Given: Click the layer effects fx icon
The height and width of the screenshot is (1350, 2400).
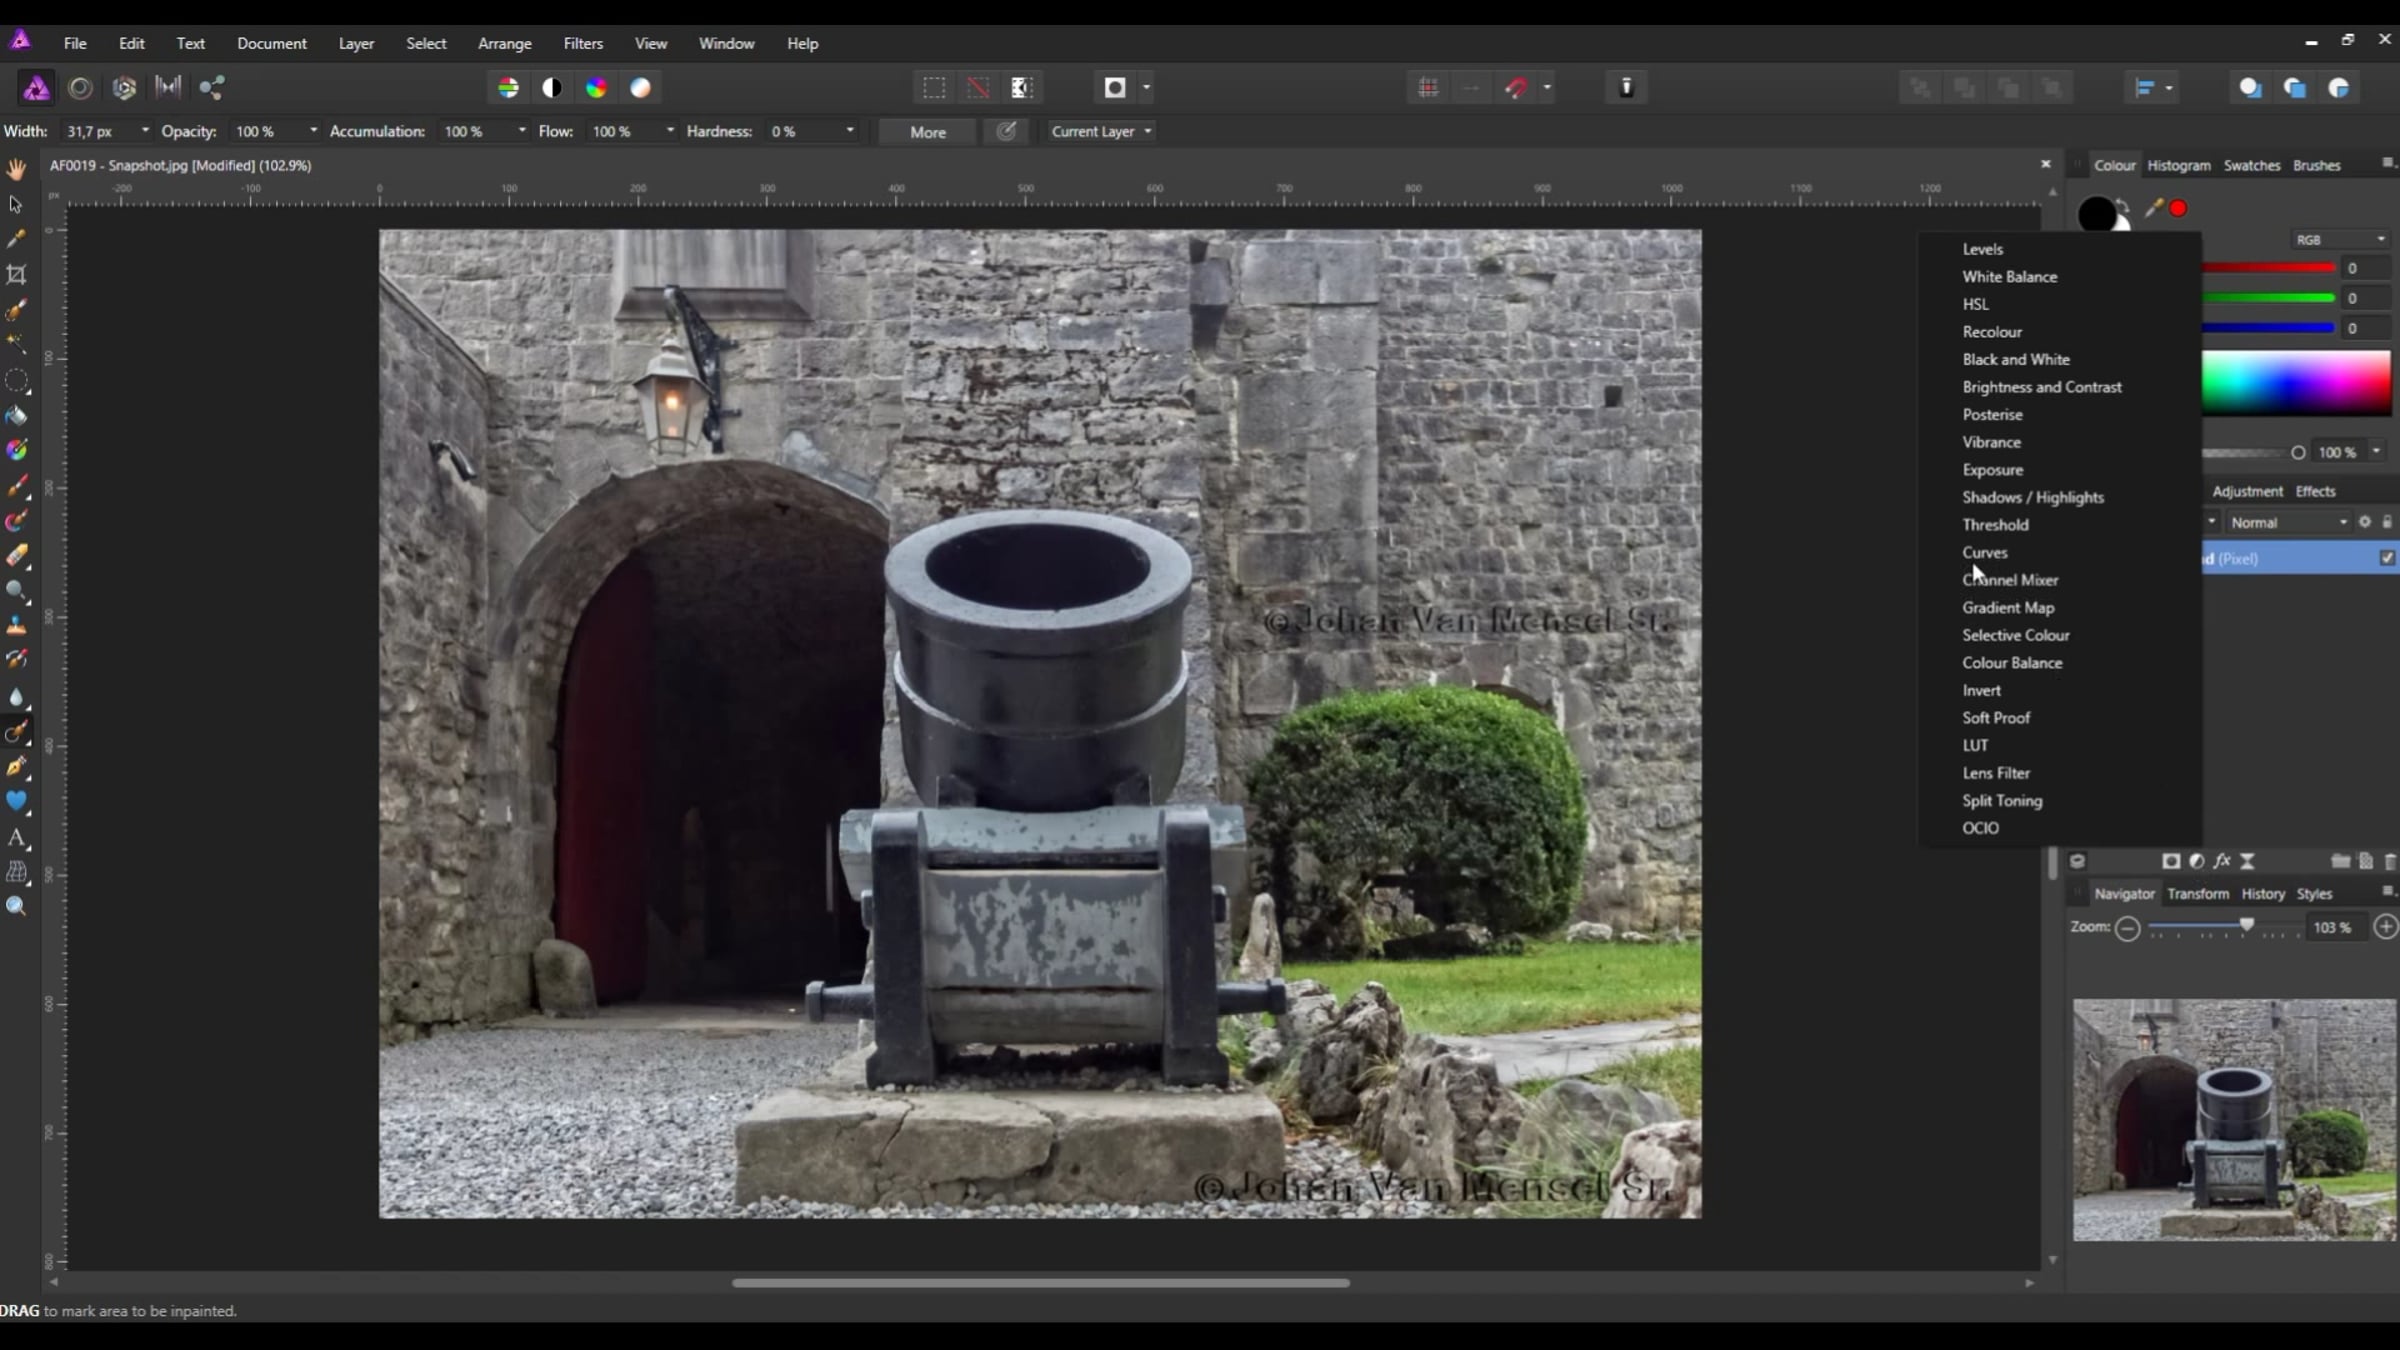Looking at the screenshot, I should [x=2222, y=861].
